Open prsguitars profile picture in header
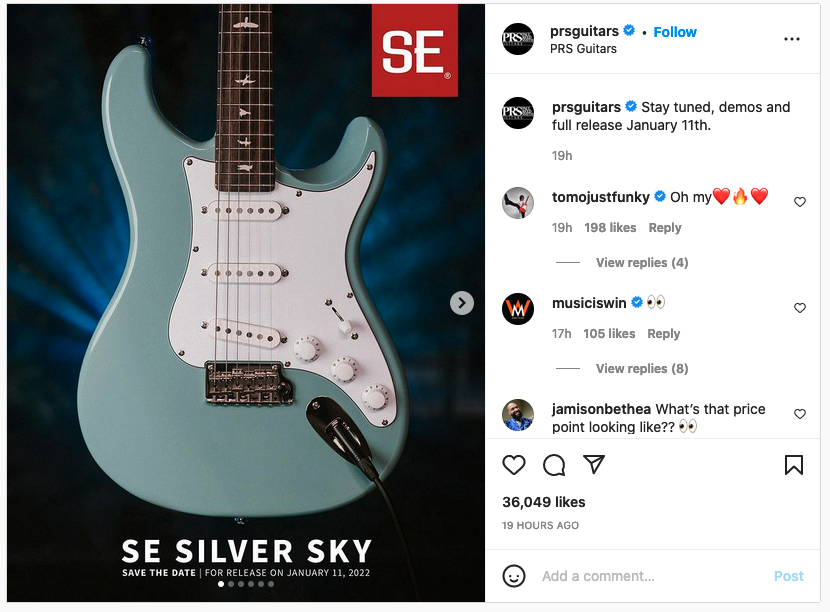Image resolution: width=830 pixels, height=612 pixels. click(518, 39)
